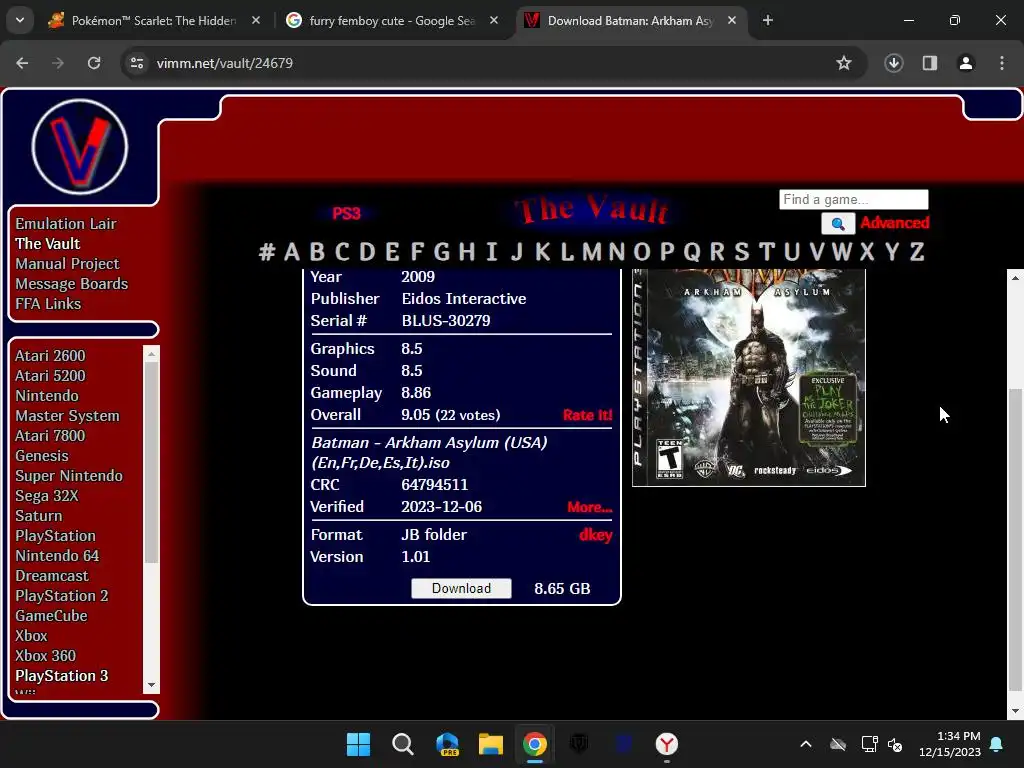Click the Batman Arkham Asylum box art

coord(748,377)
